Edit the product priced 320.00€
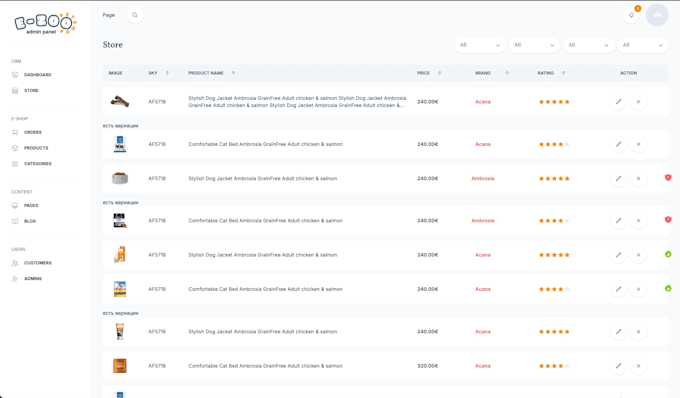The height and width of the screenshot is (398, 680). pos(618,366)
